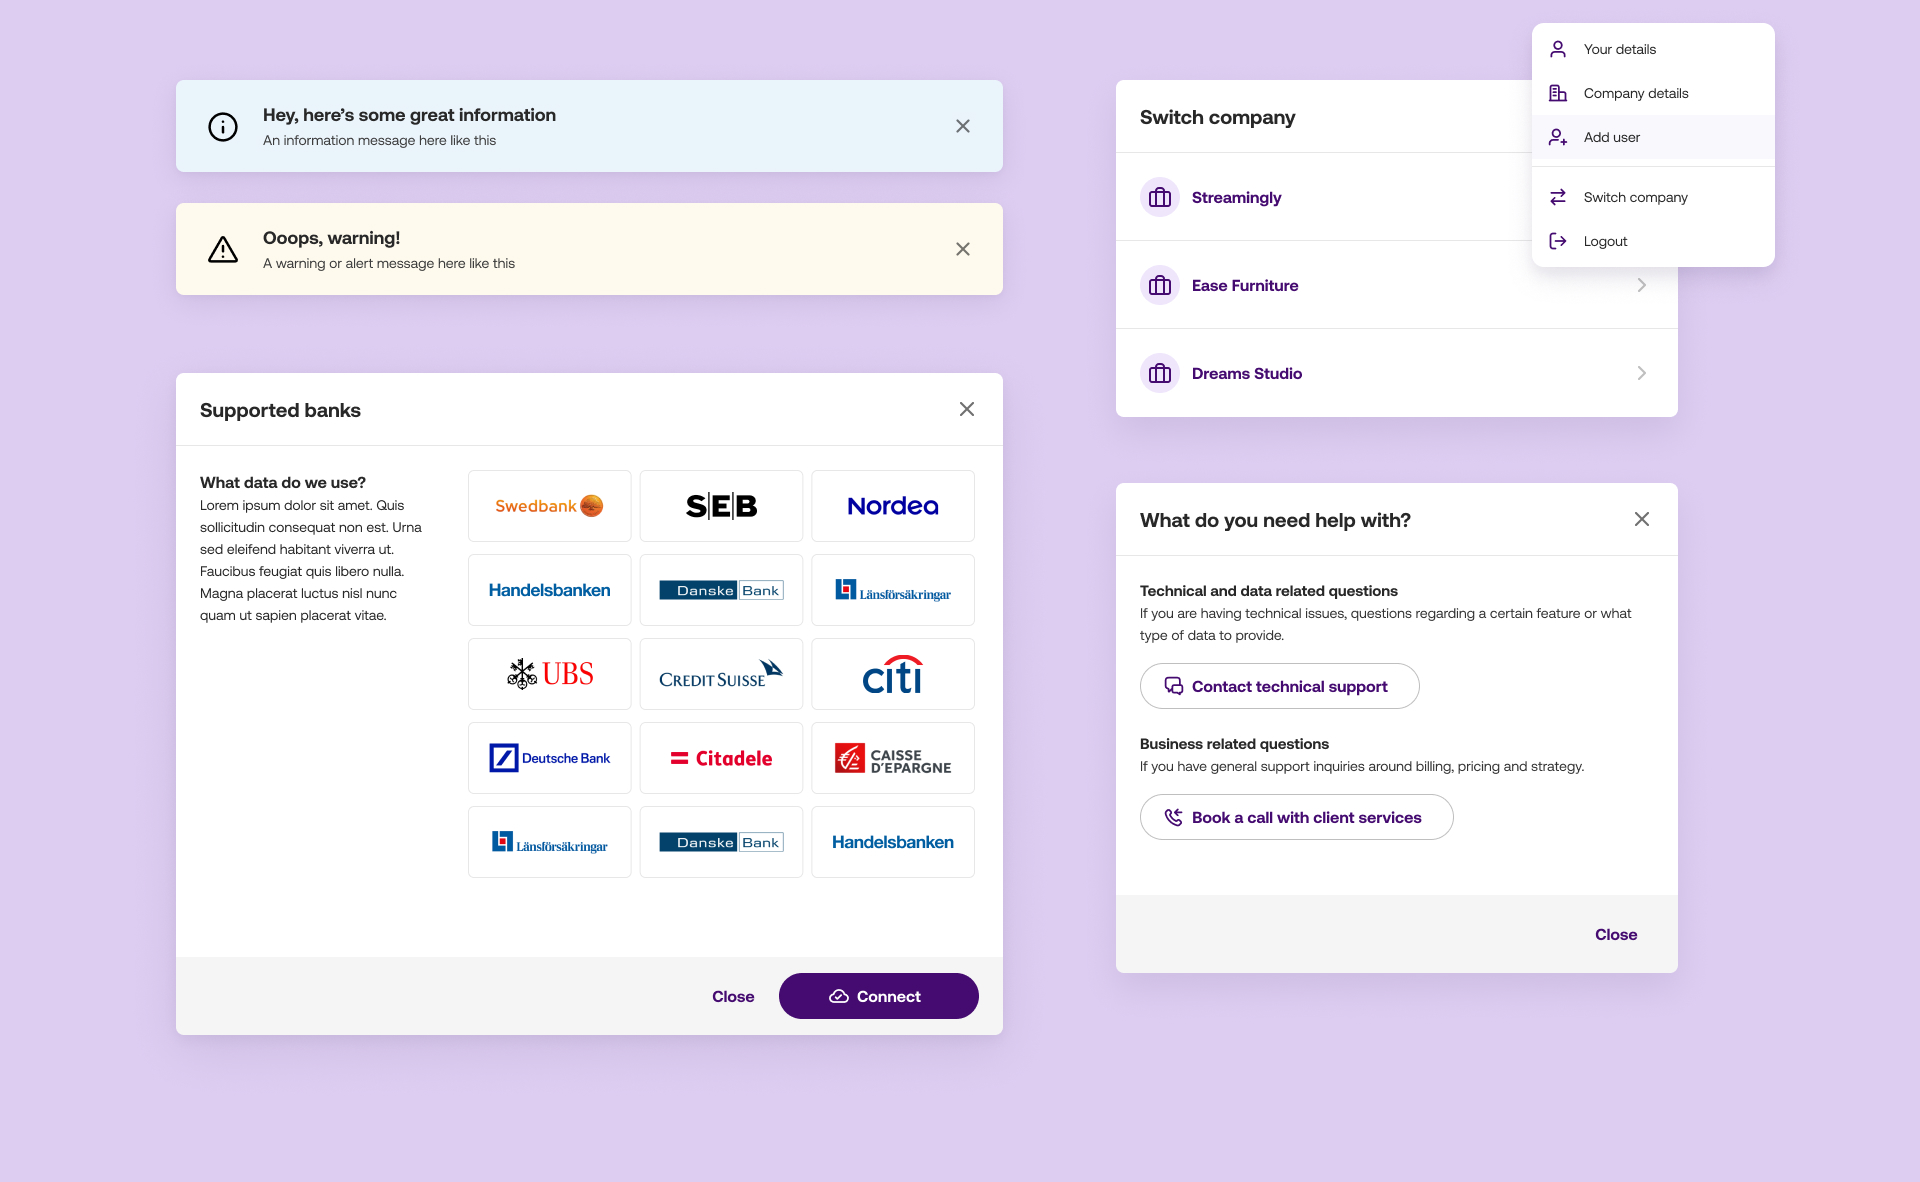This screenshot has width=1920, height=1182.
Task: Open Company details from the user menu
Action: (x=1653, y=93)
